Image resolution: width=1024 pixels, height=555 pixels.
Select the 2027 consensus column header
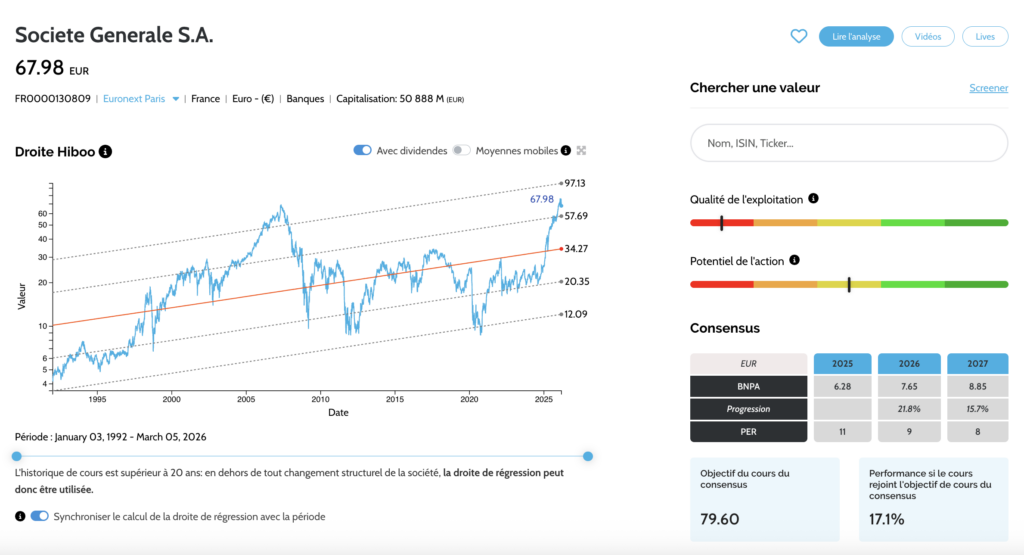tap(977, 363)
